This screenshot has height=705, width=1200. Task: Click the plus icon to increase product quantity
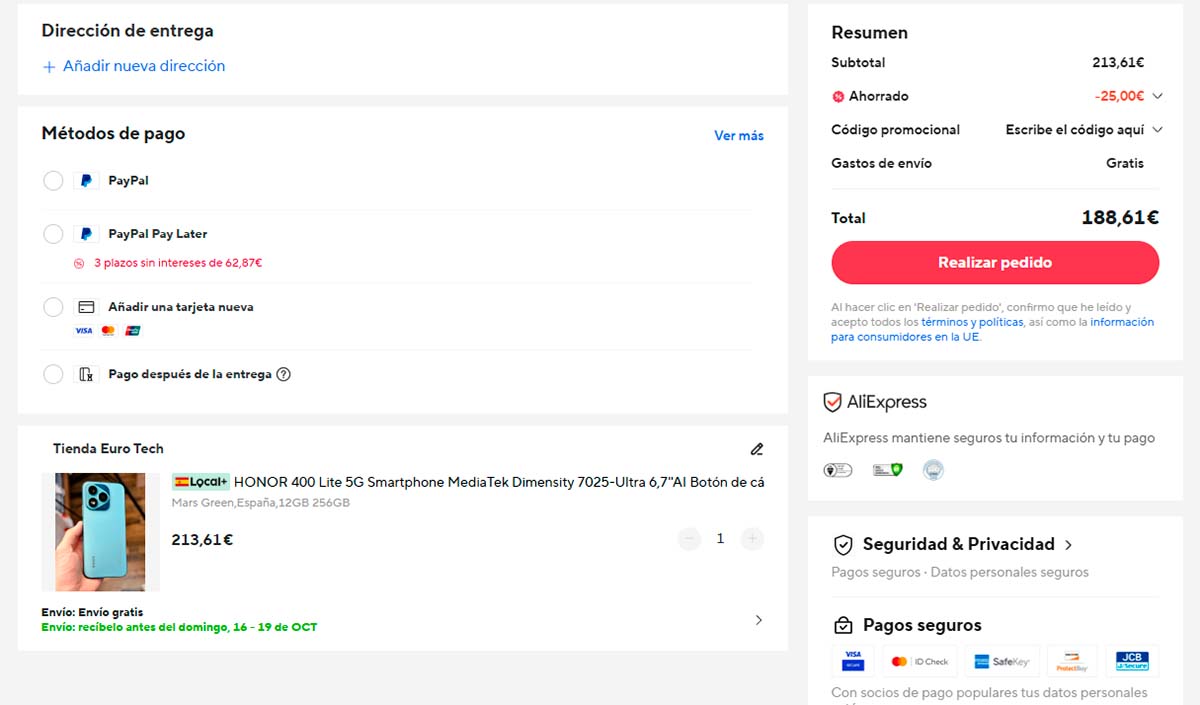[x=752, y=539]
